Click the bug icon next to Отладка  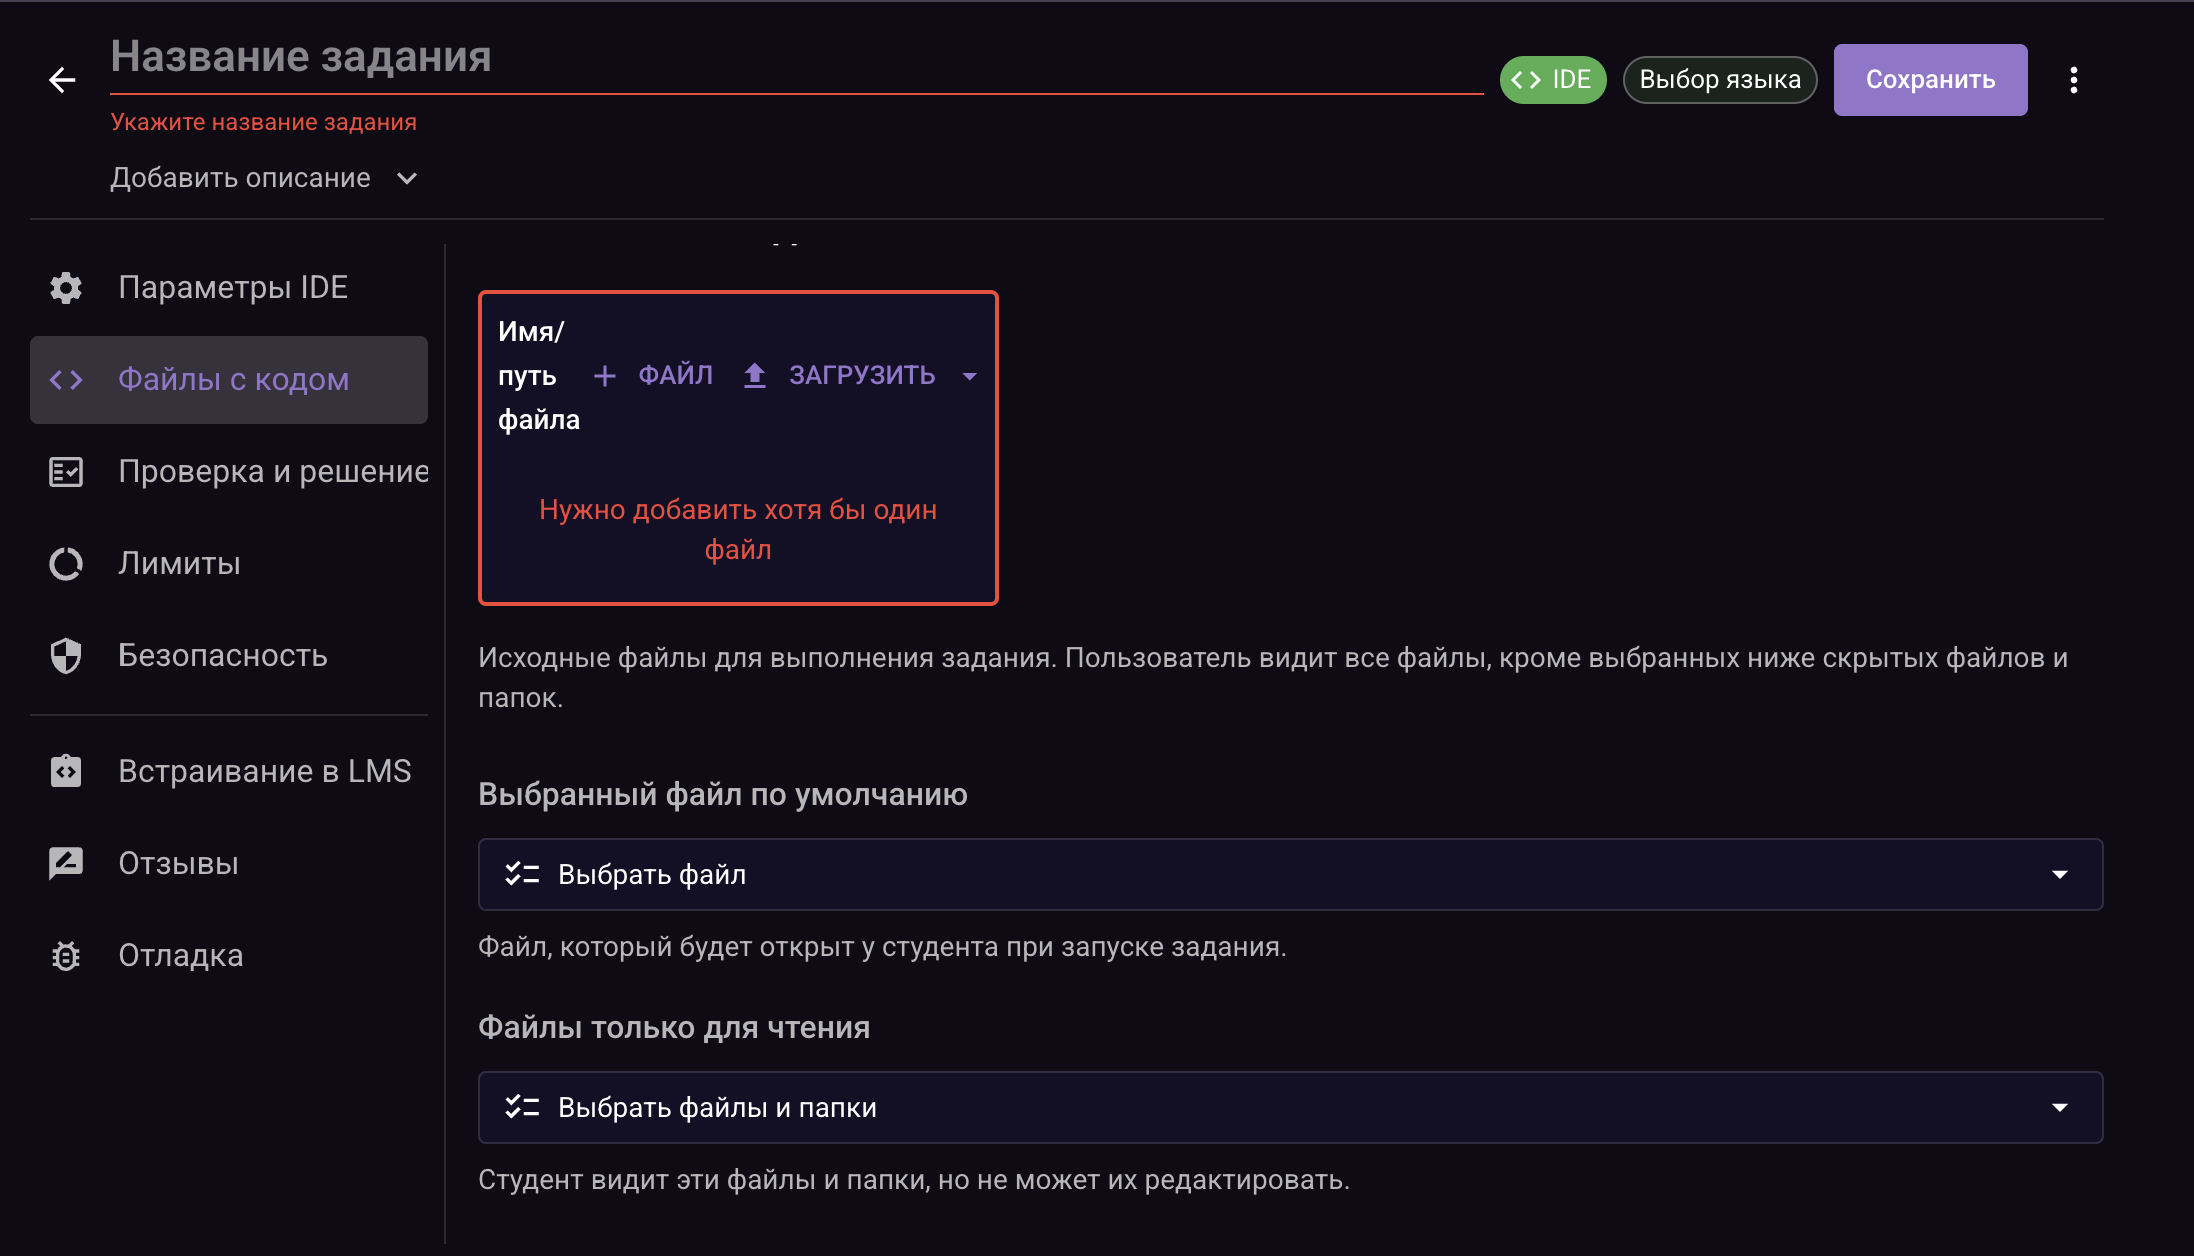66,956
